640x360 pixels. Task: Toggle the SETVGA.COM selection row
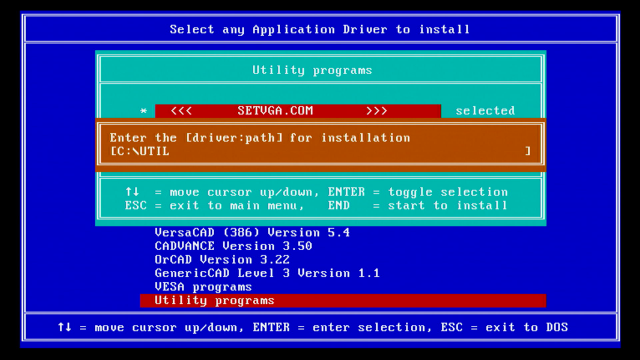tap(298, 111)
